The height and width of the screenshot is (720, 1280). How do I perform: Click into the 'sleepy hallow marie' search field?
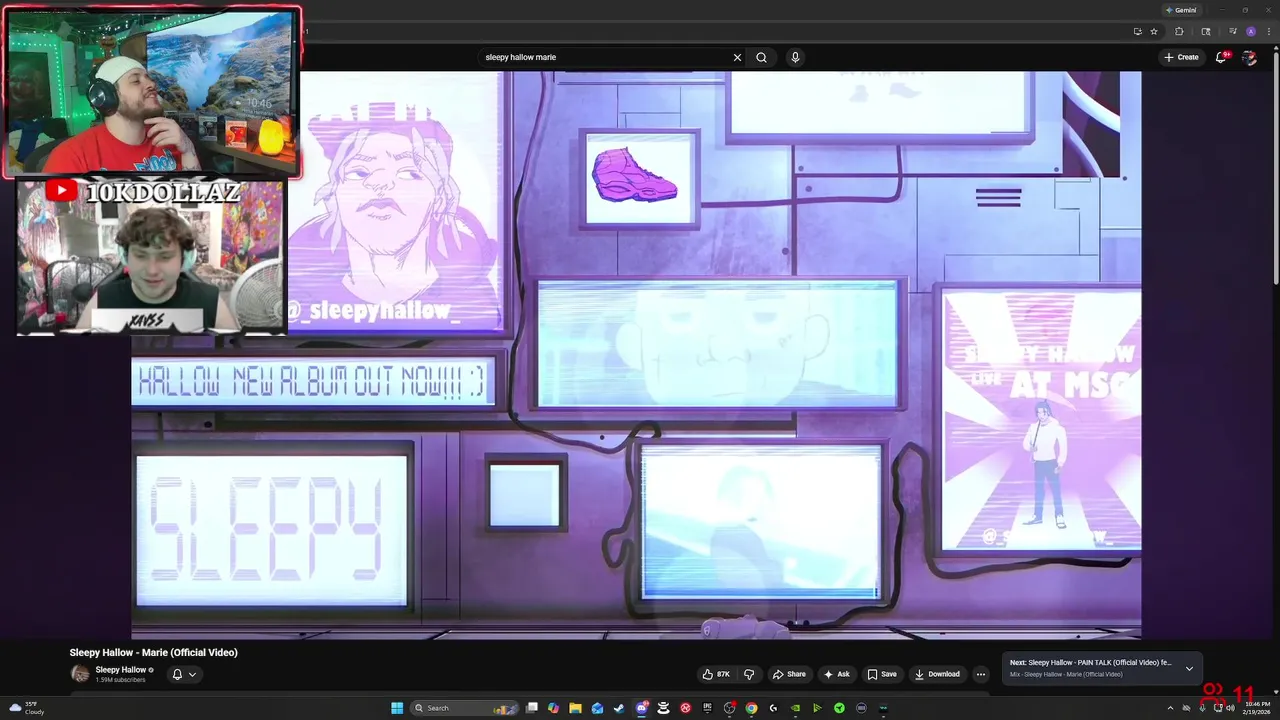click(605, 57)
